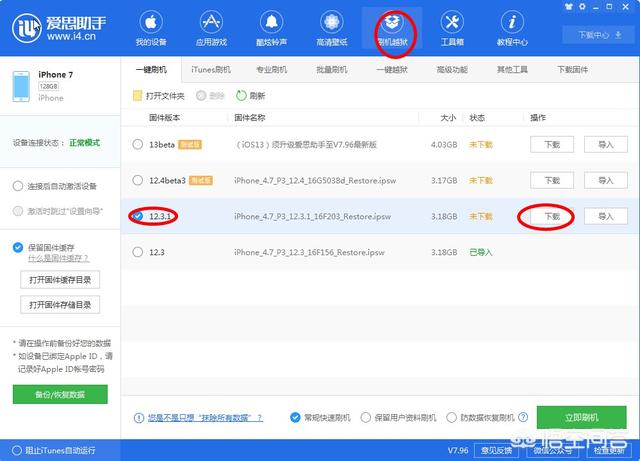Click 大小 column header

point(448,118)
